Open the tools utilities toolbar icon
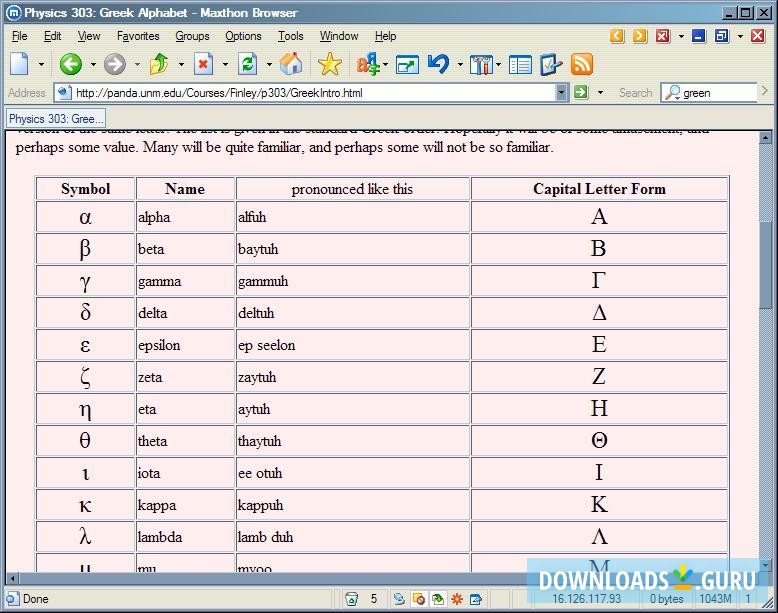The height and width of the screenshot is (613, 778). pos(481,65)
